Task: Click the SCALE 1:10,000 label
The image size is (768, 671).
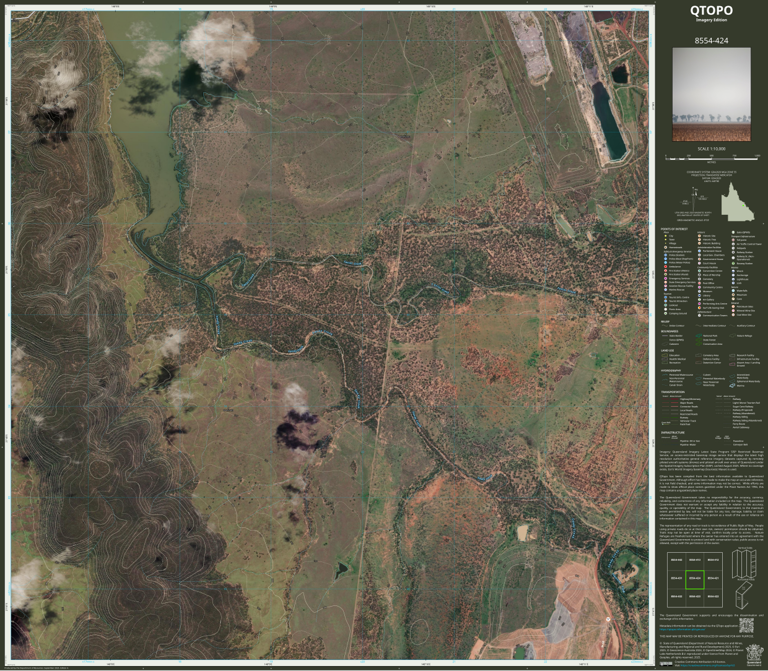Action: [x=711, y=148]
